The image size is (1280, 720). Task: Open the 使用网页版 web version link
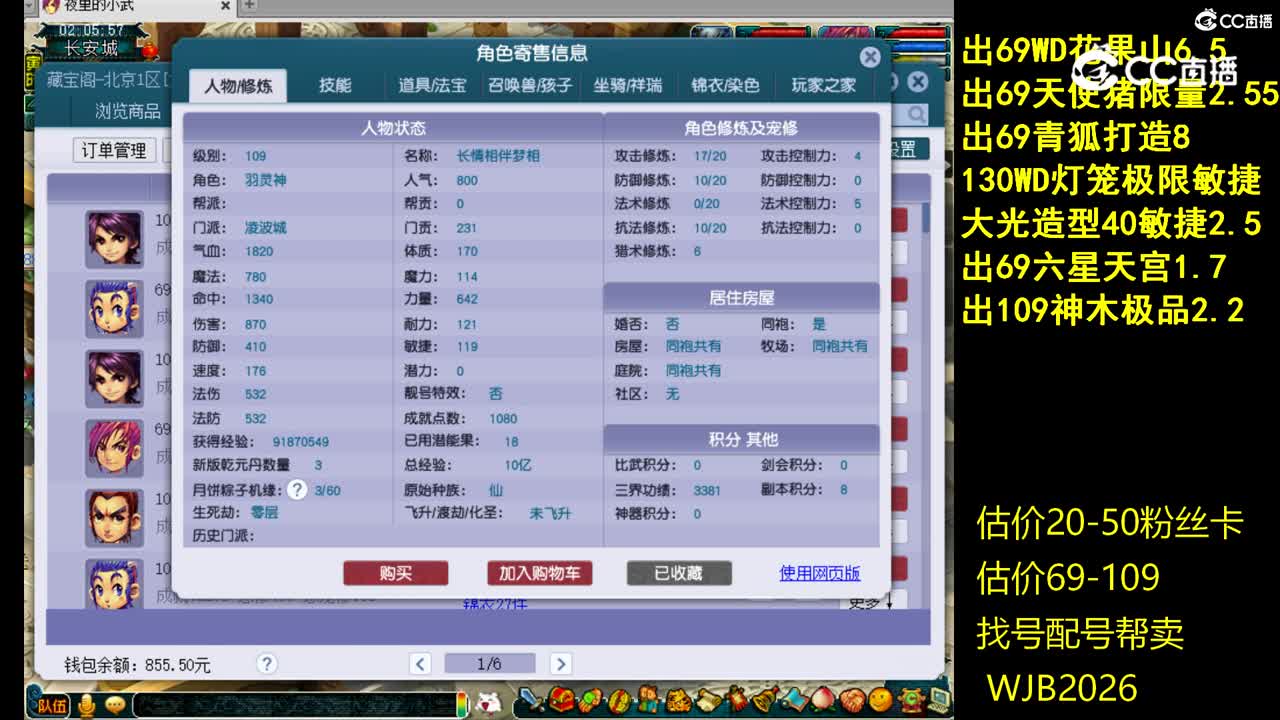(819, 572)
